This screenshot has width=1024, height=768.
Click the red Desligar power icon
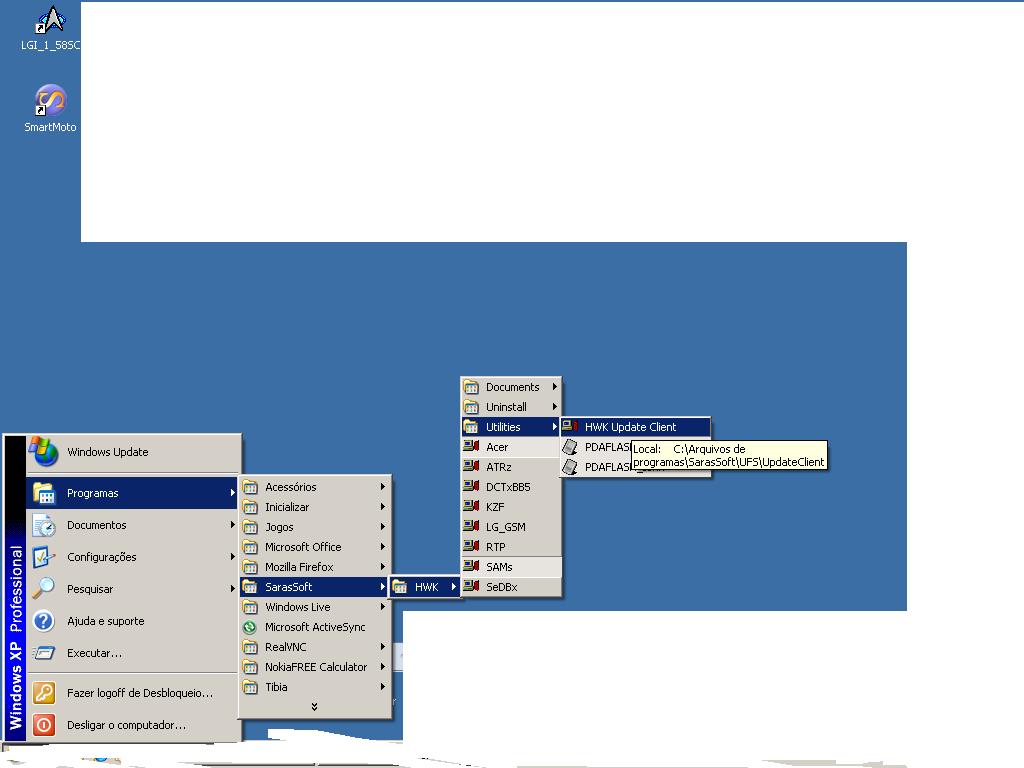[x=44, y=725]
